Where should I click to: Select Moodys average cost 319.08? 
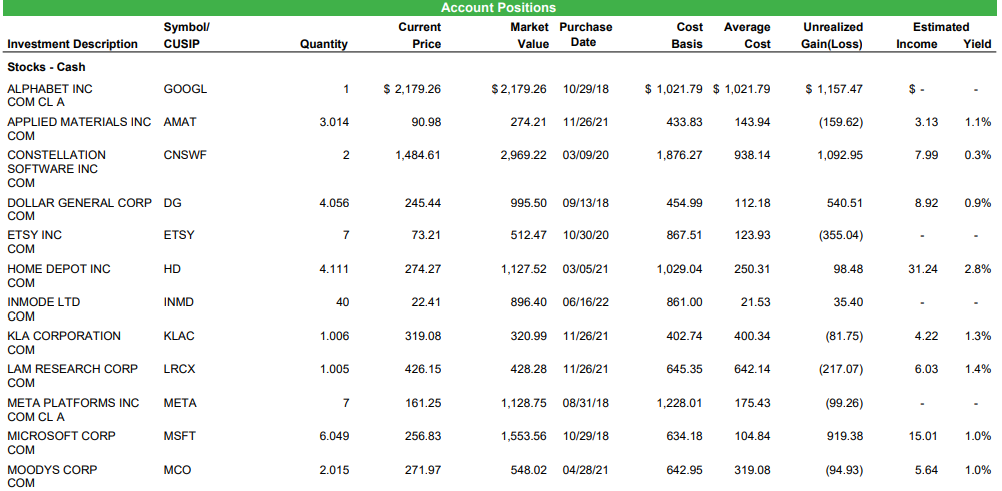(752, 470)
